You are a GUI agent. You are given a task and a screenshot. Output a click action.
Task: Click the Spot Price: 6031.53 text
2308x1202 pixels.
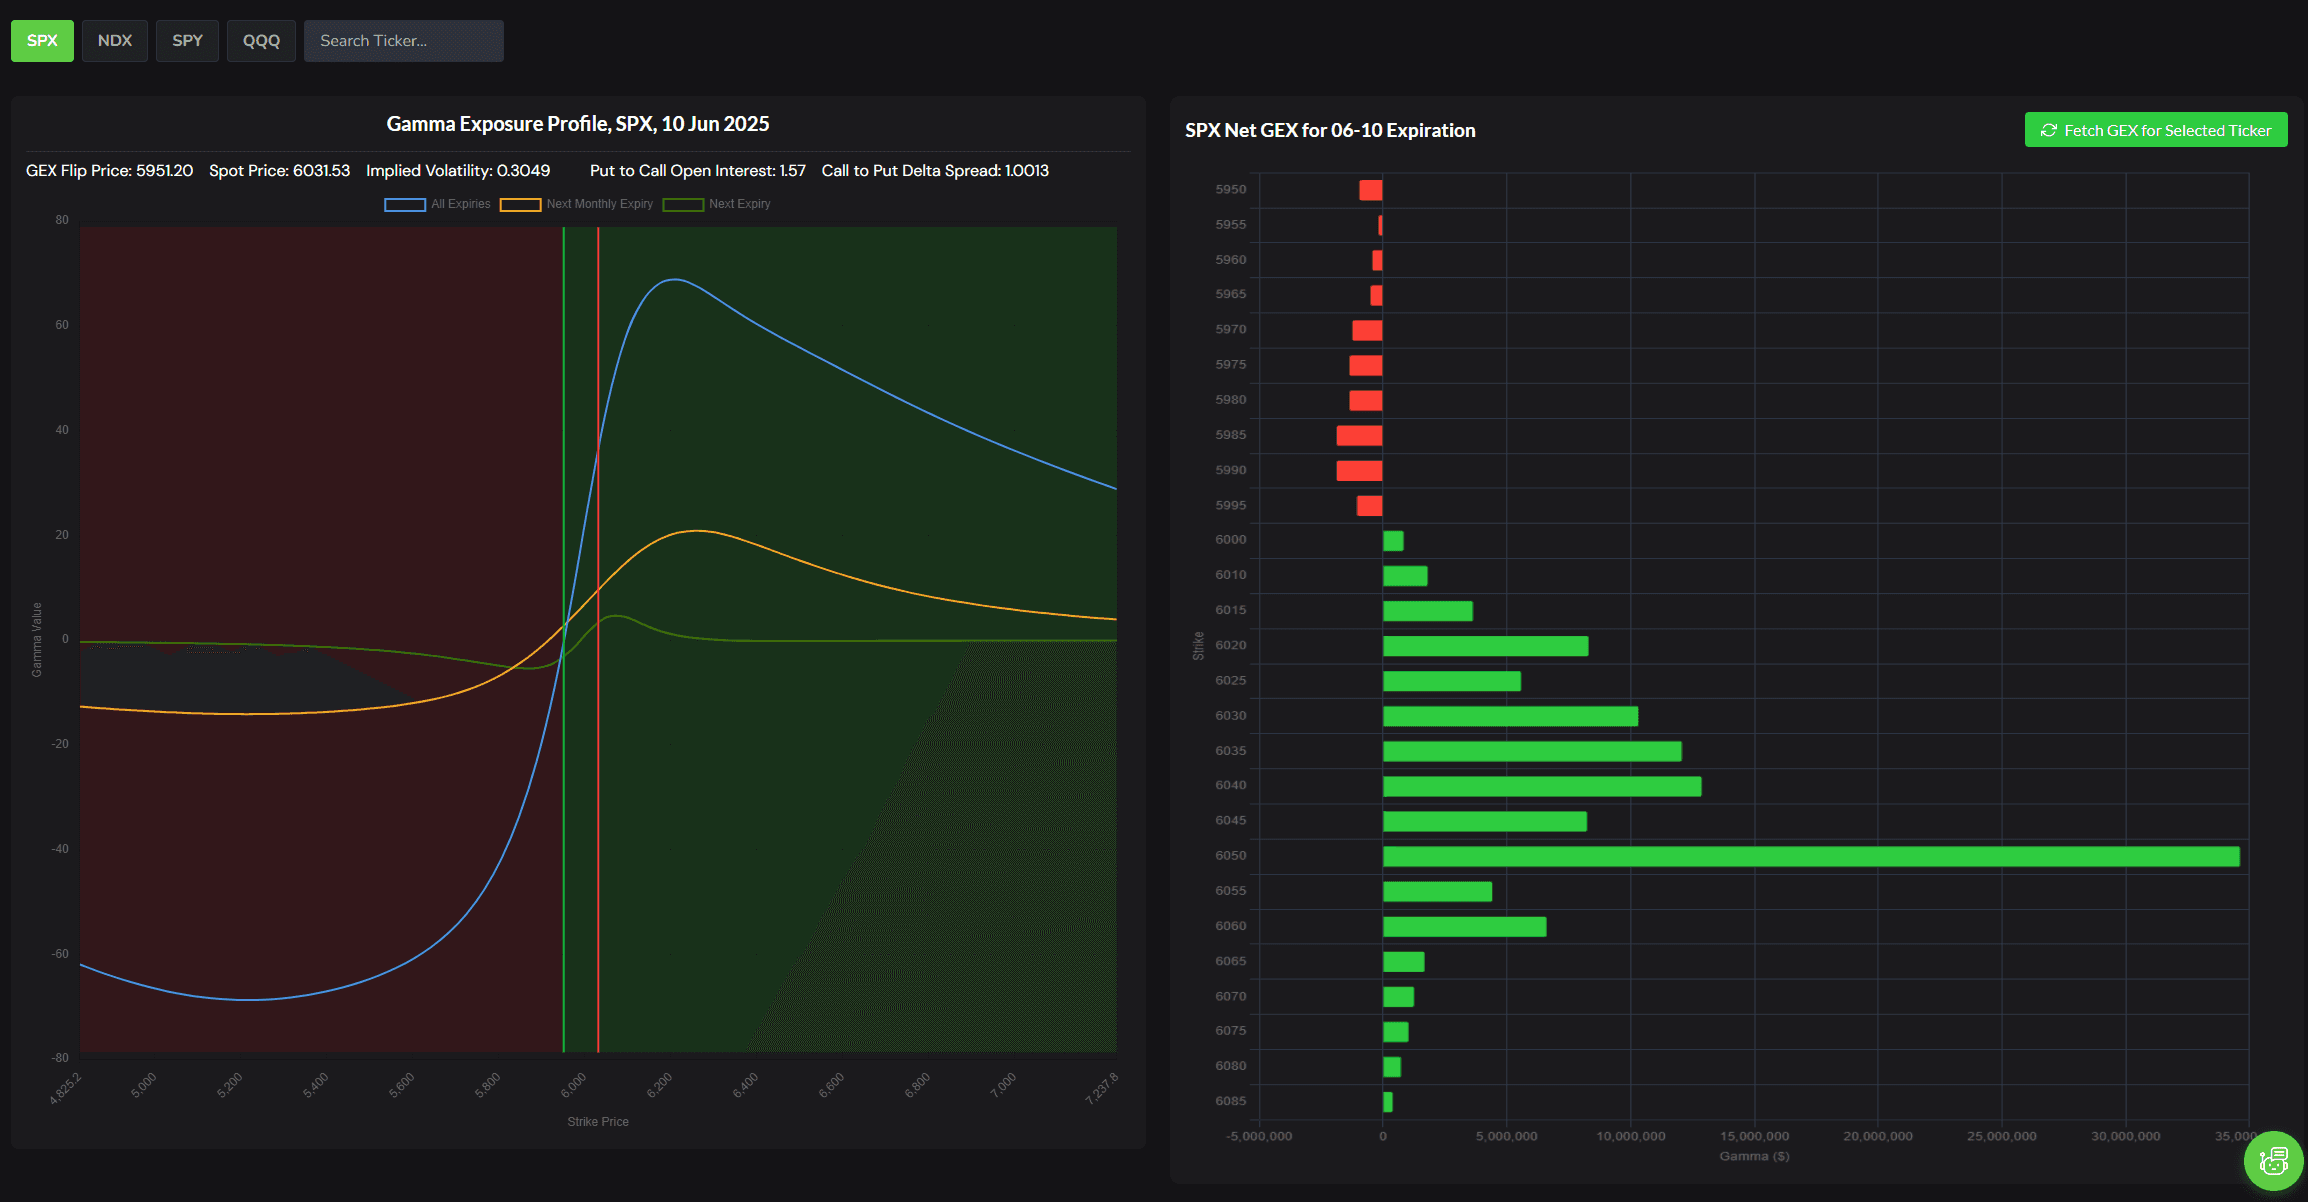coord(280,171)
